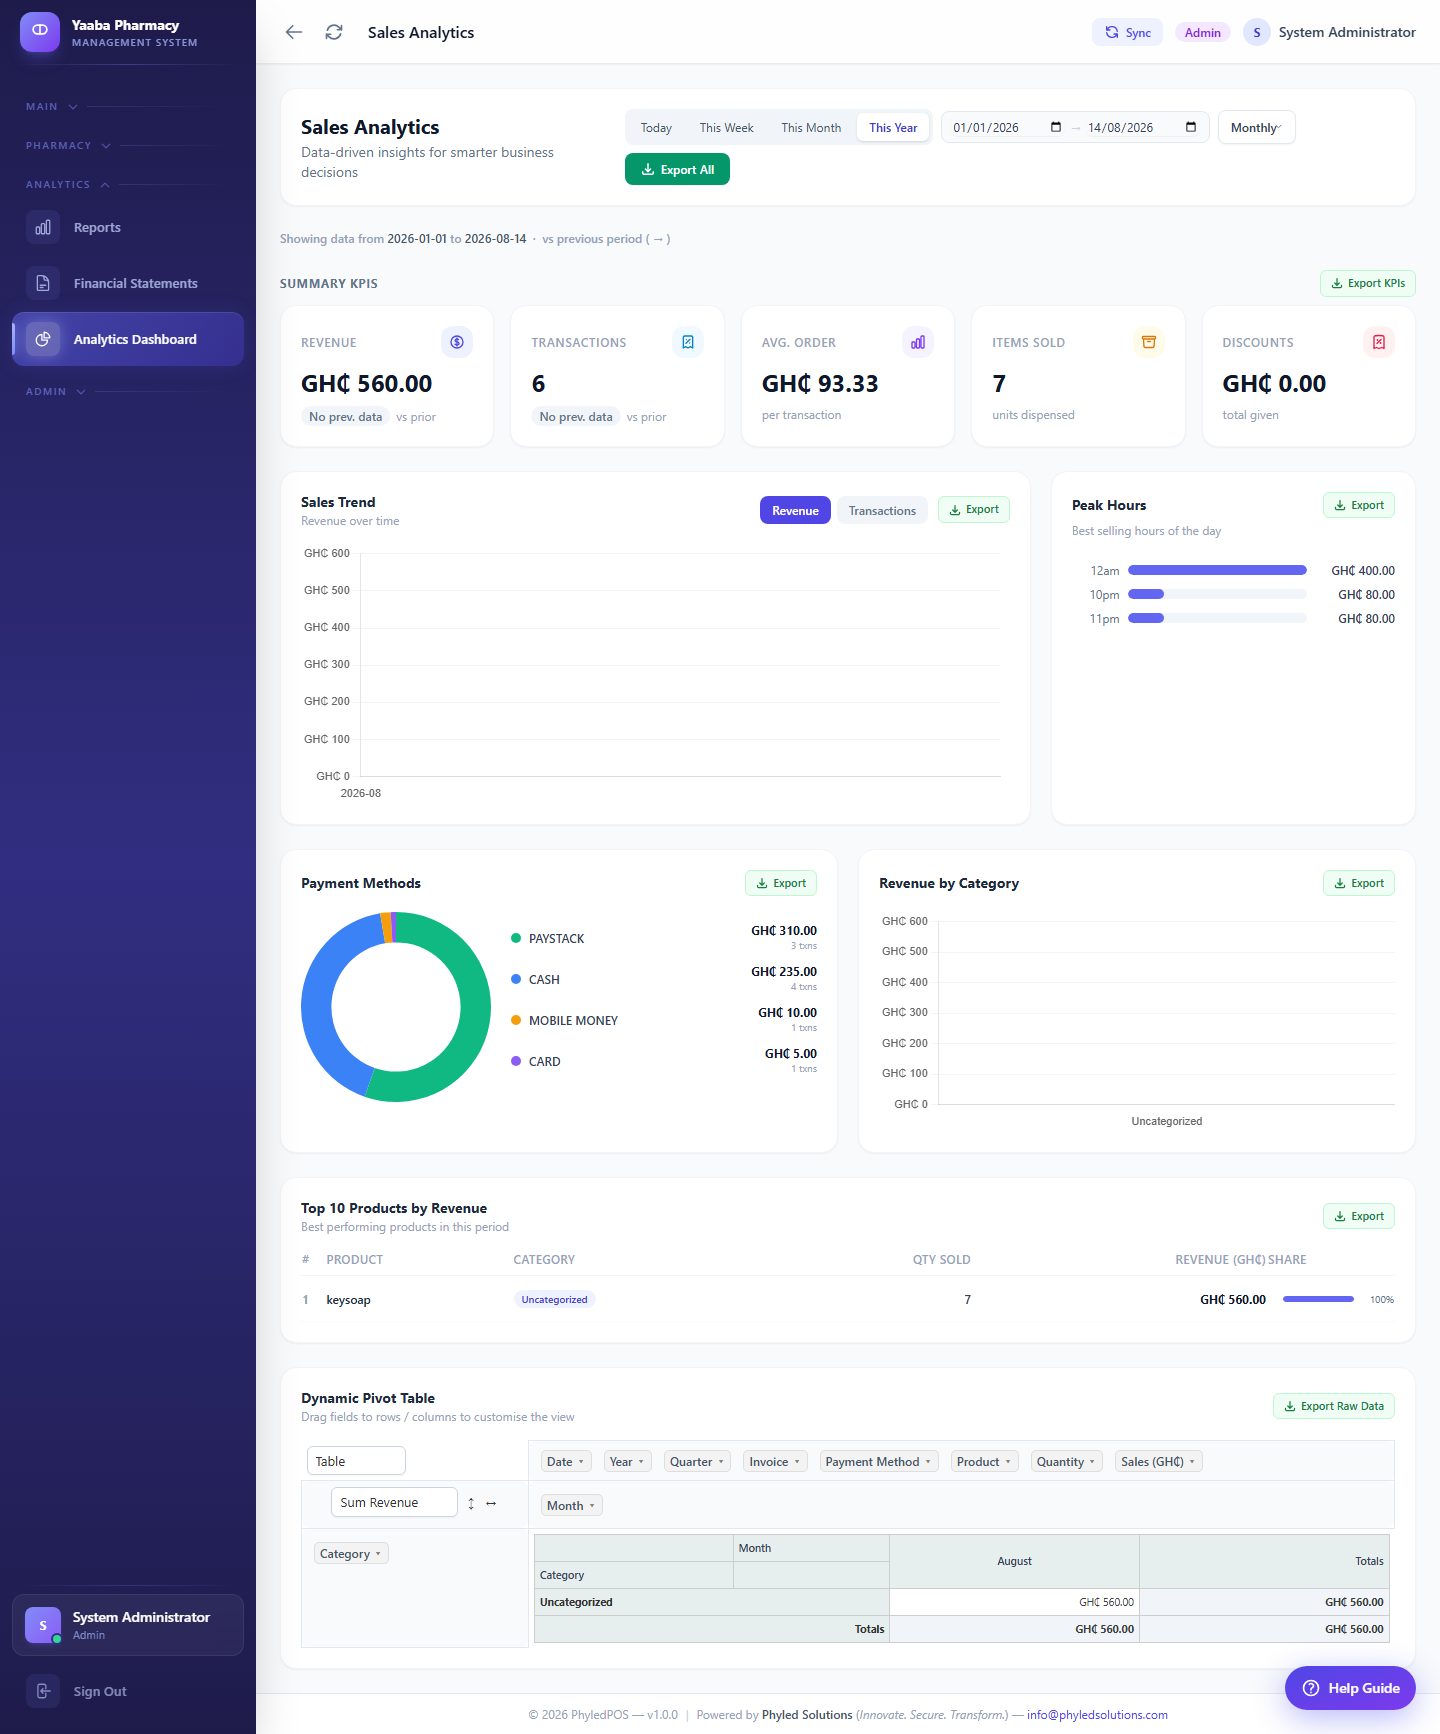The image size is (1440, 1734).
Task: Click the back arrow icon
Action: click(x=294, y=32)
